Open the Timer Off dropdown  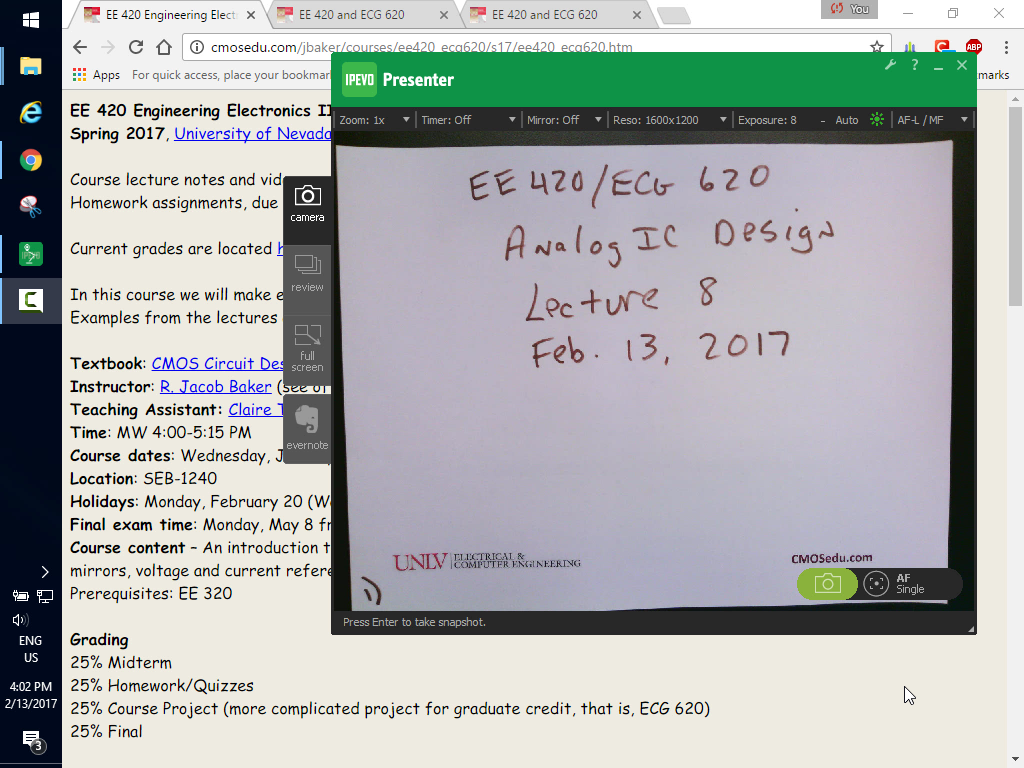pos(468,120)
